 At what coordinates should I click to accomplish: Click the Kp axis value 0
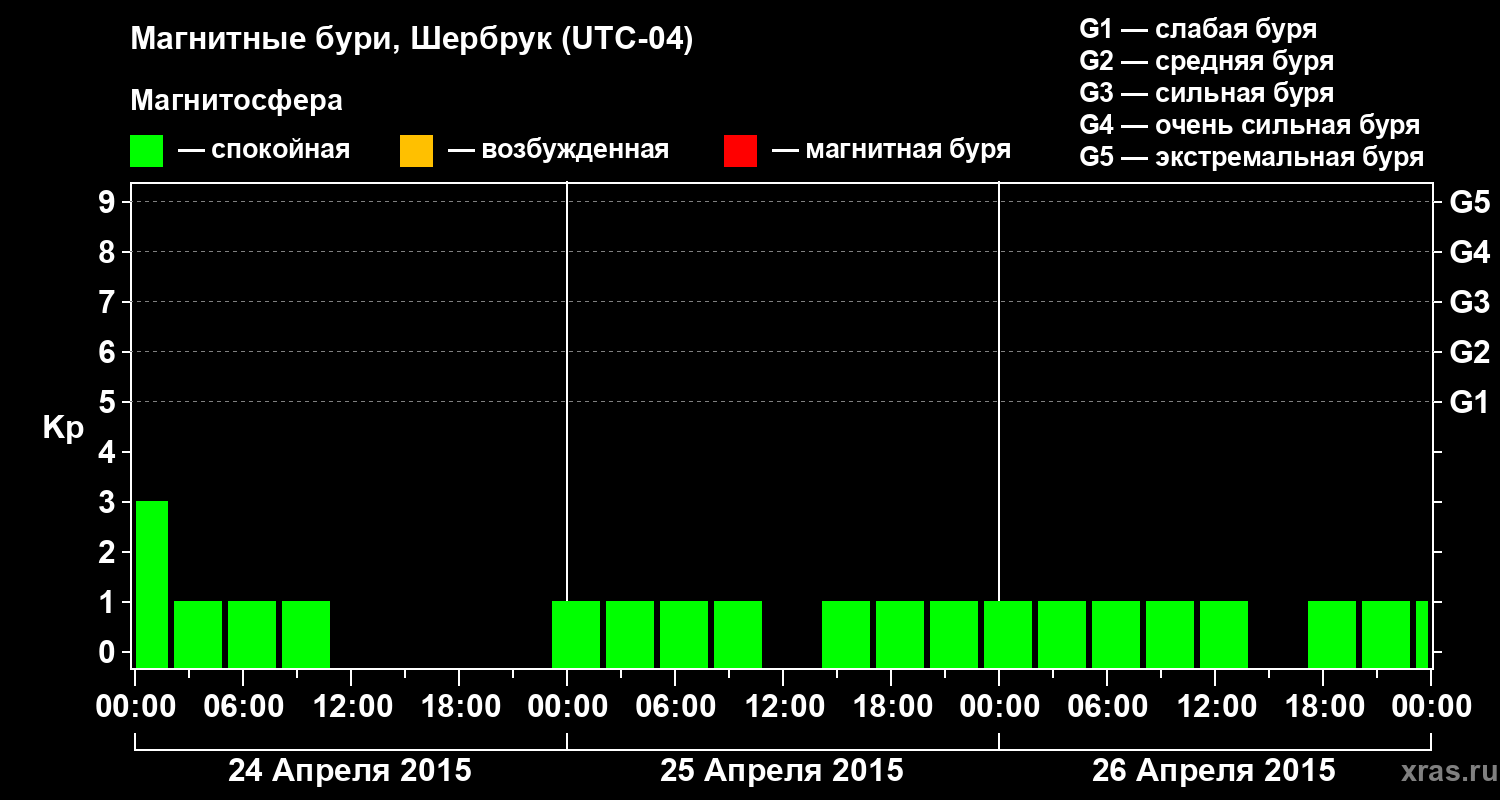click(107, 652)
